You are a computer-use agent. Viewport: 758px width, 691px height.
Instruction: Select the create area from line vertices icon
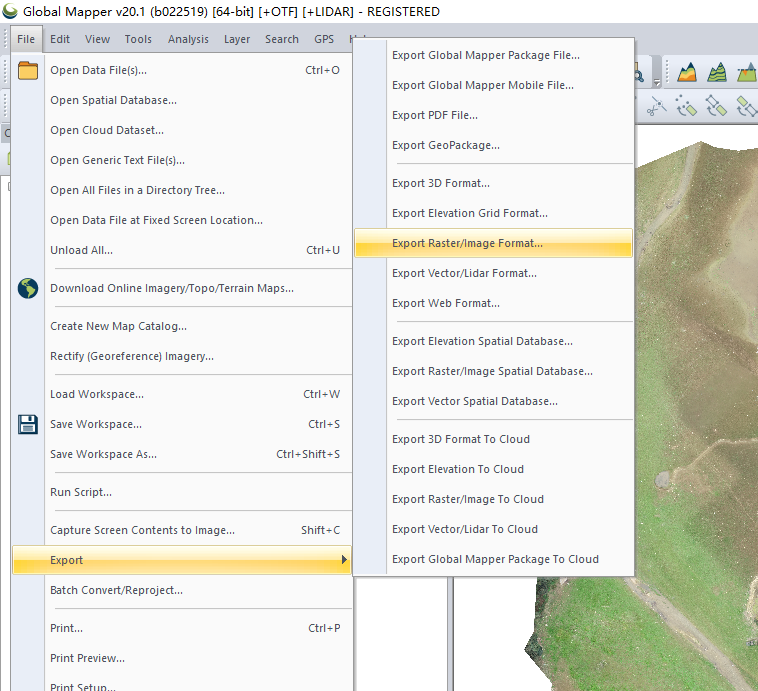[x=716, y=106]
